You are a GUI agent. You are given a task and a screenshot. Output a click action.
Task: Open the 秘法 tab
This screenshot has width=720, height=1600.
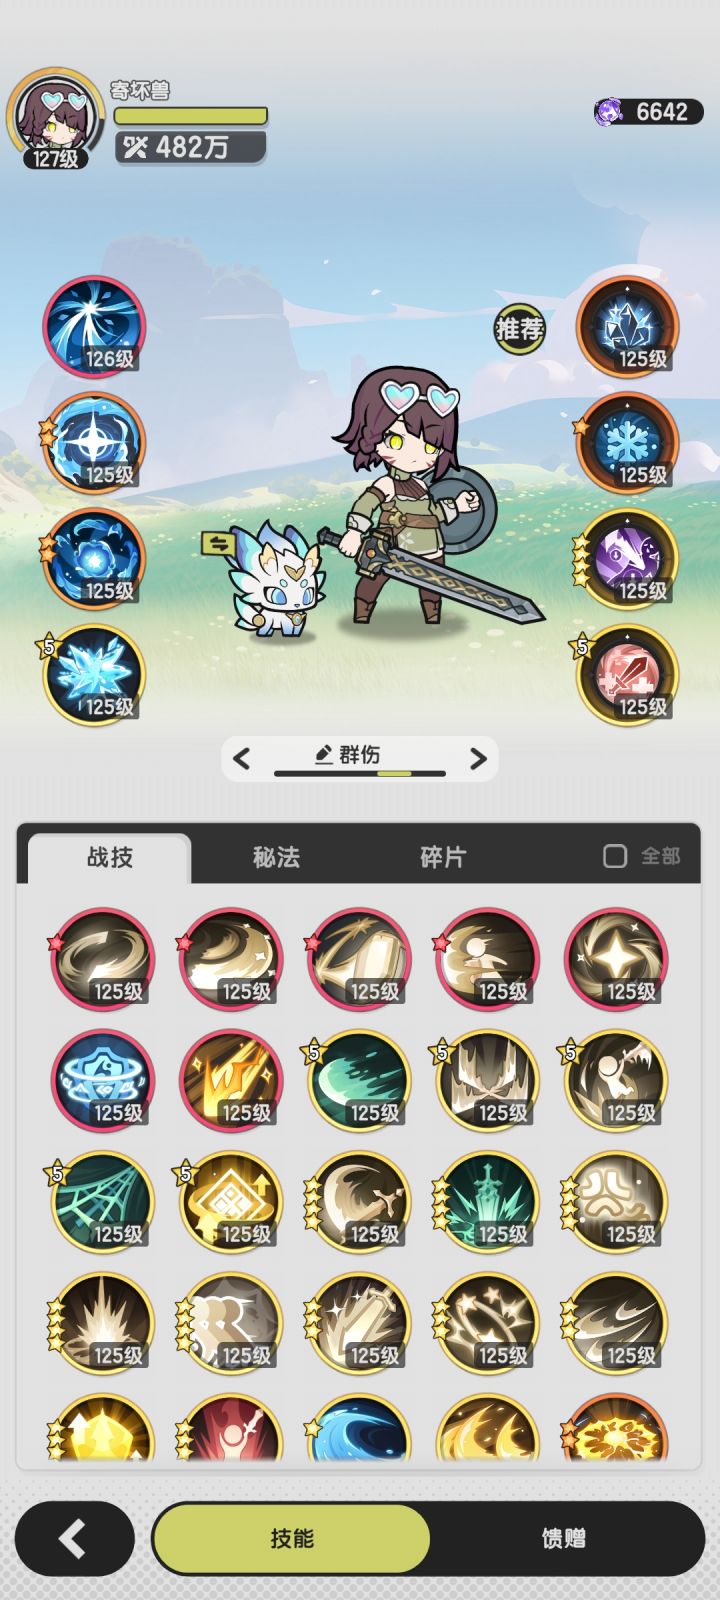[276, 857]
